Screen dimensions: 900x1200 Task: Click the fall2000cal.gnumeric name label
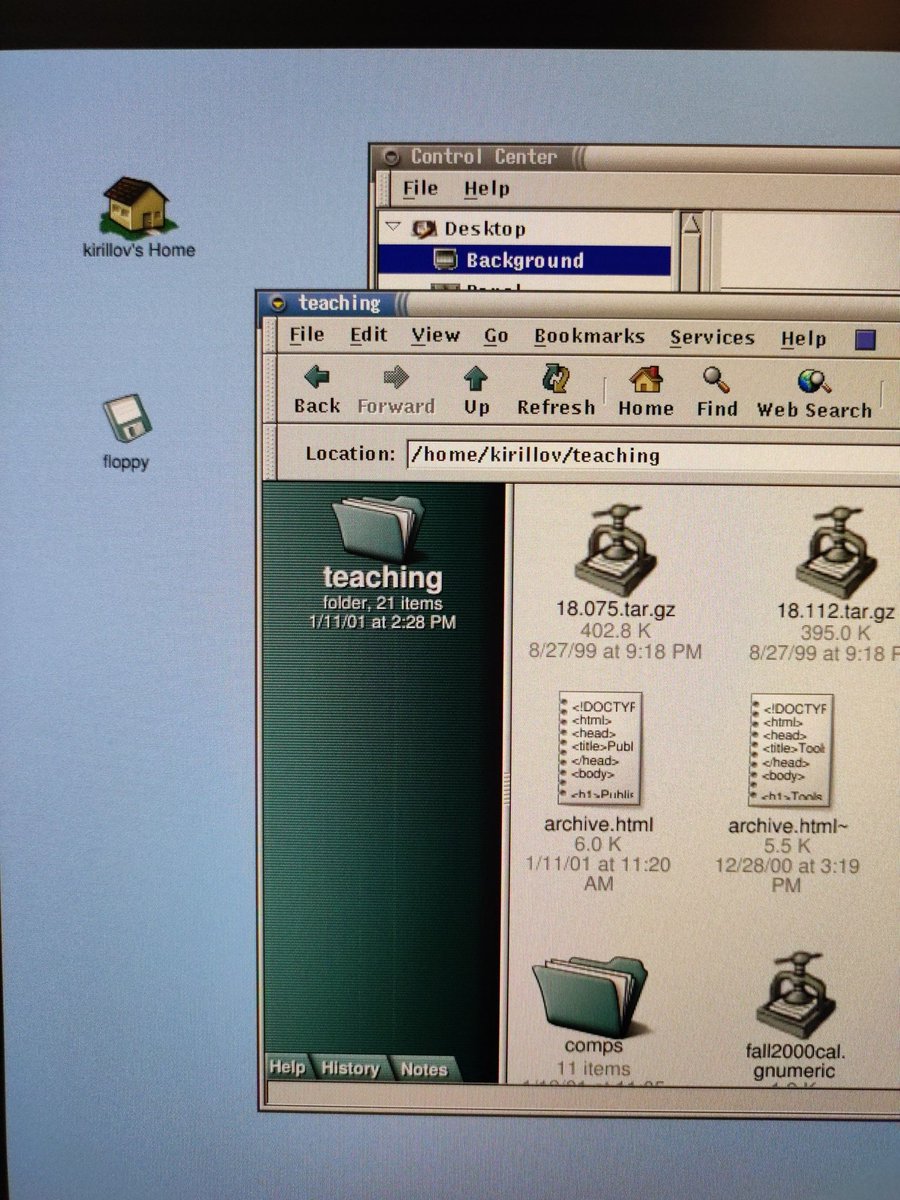(796, 1061)
